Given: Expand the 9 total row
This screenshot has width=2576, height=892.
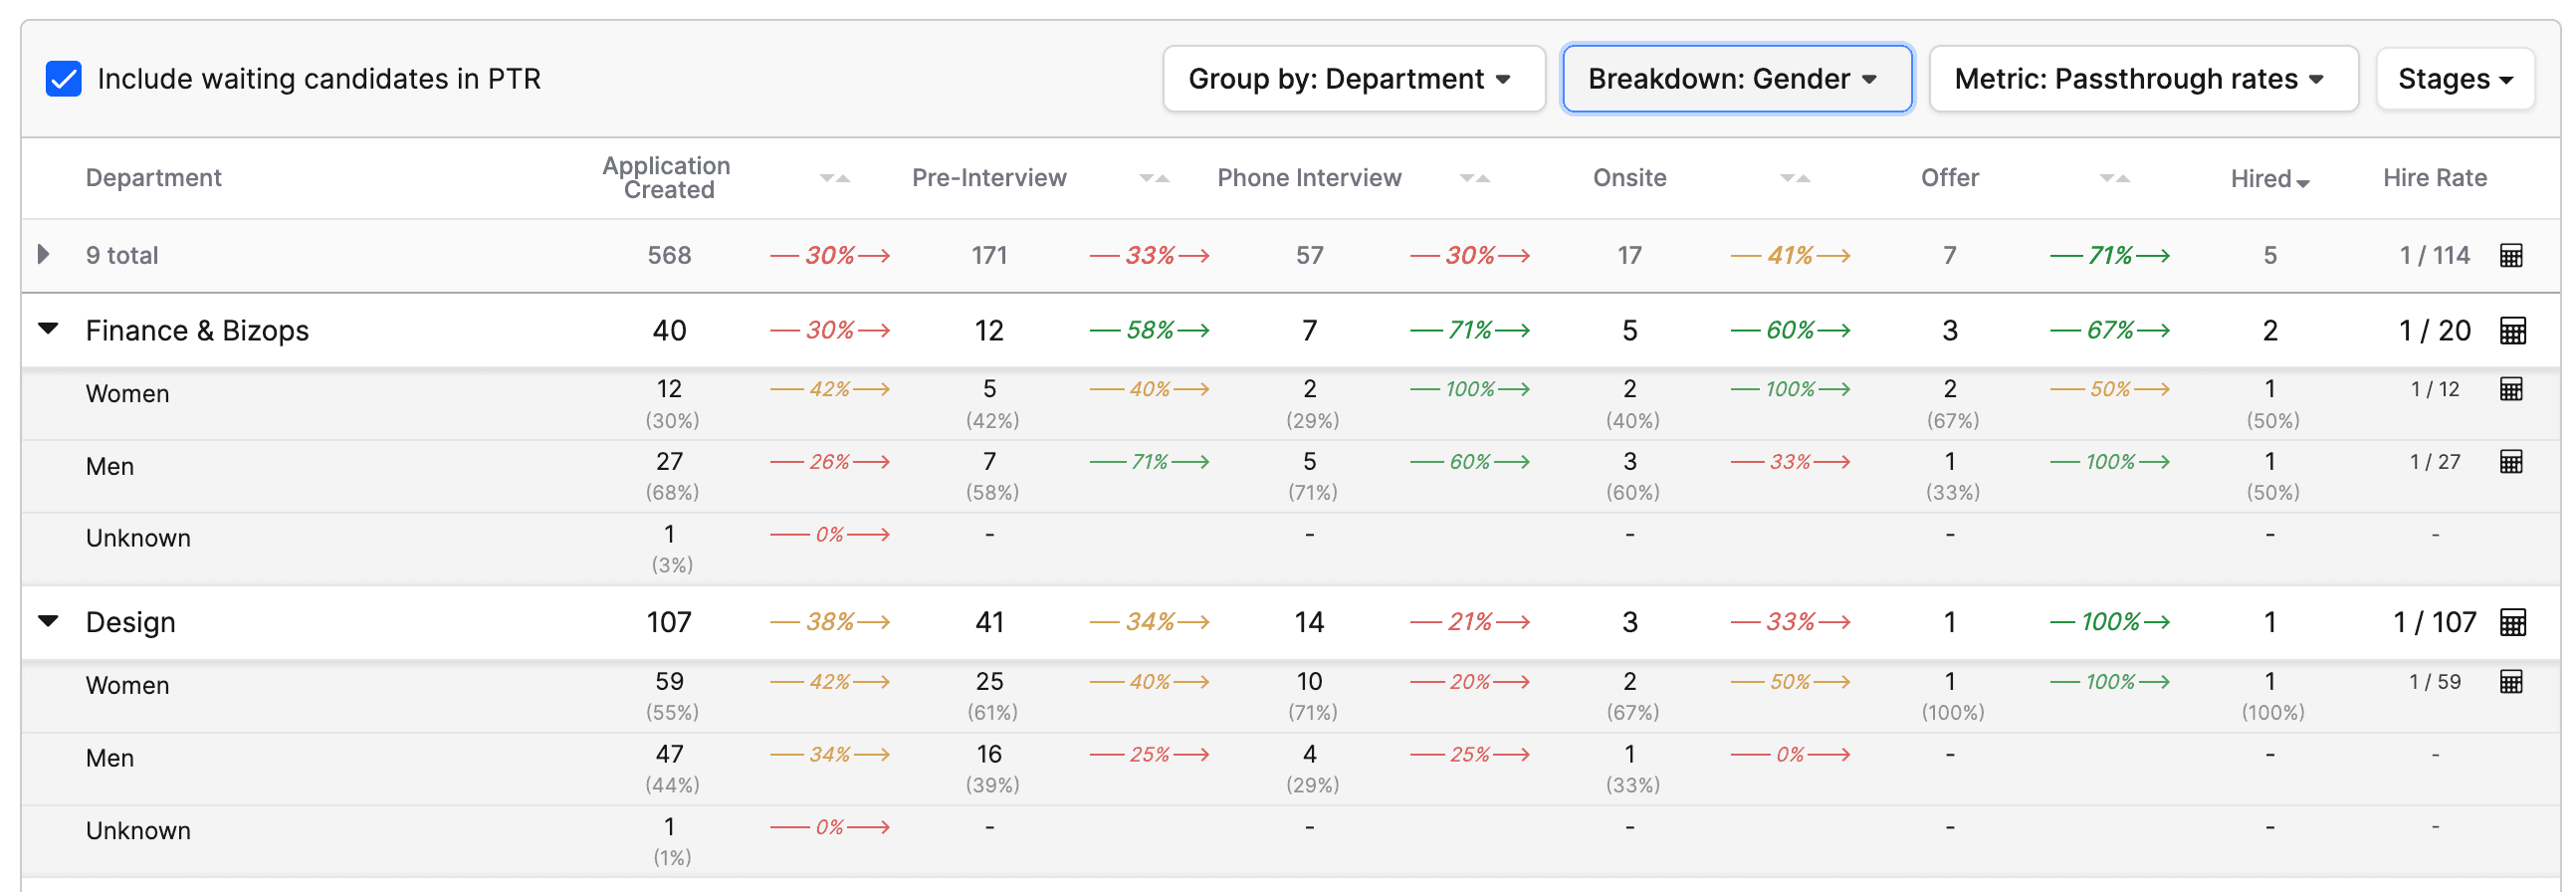Looking at the screenshot, I should (44, 254).
